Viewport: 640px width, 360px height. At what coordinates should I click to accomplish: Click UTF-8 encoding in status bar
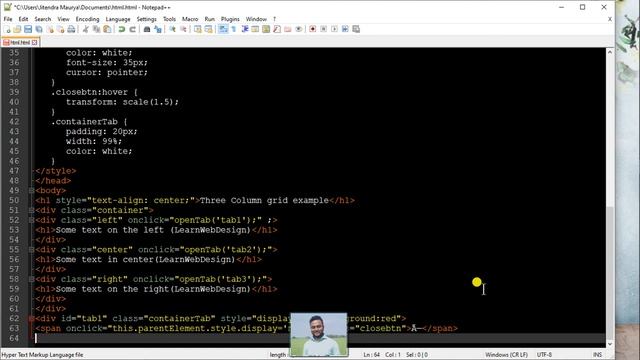click(x=544, y=355)
